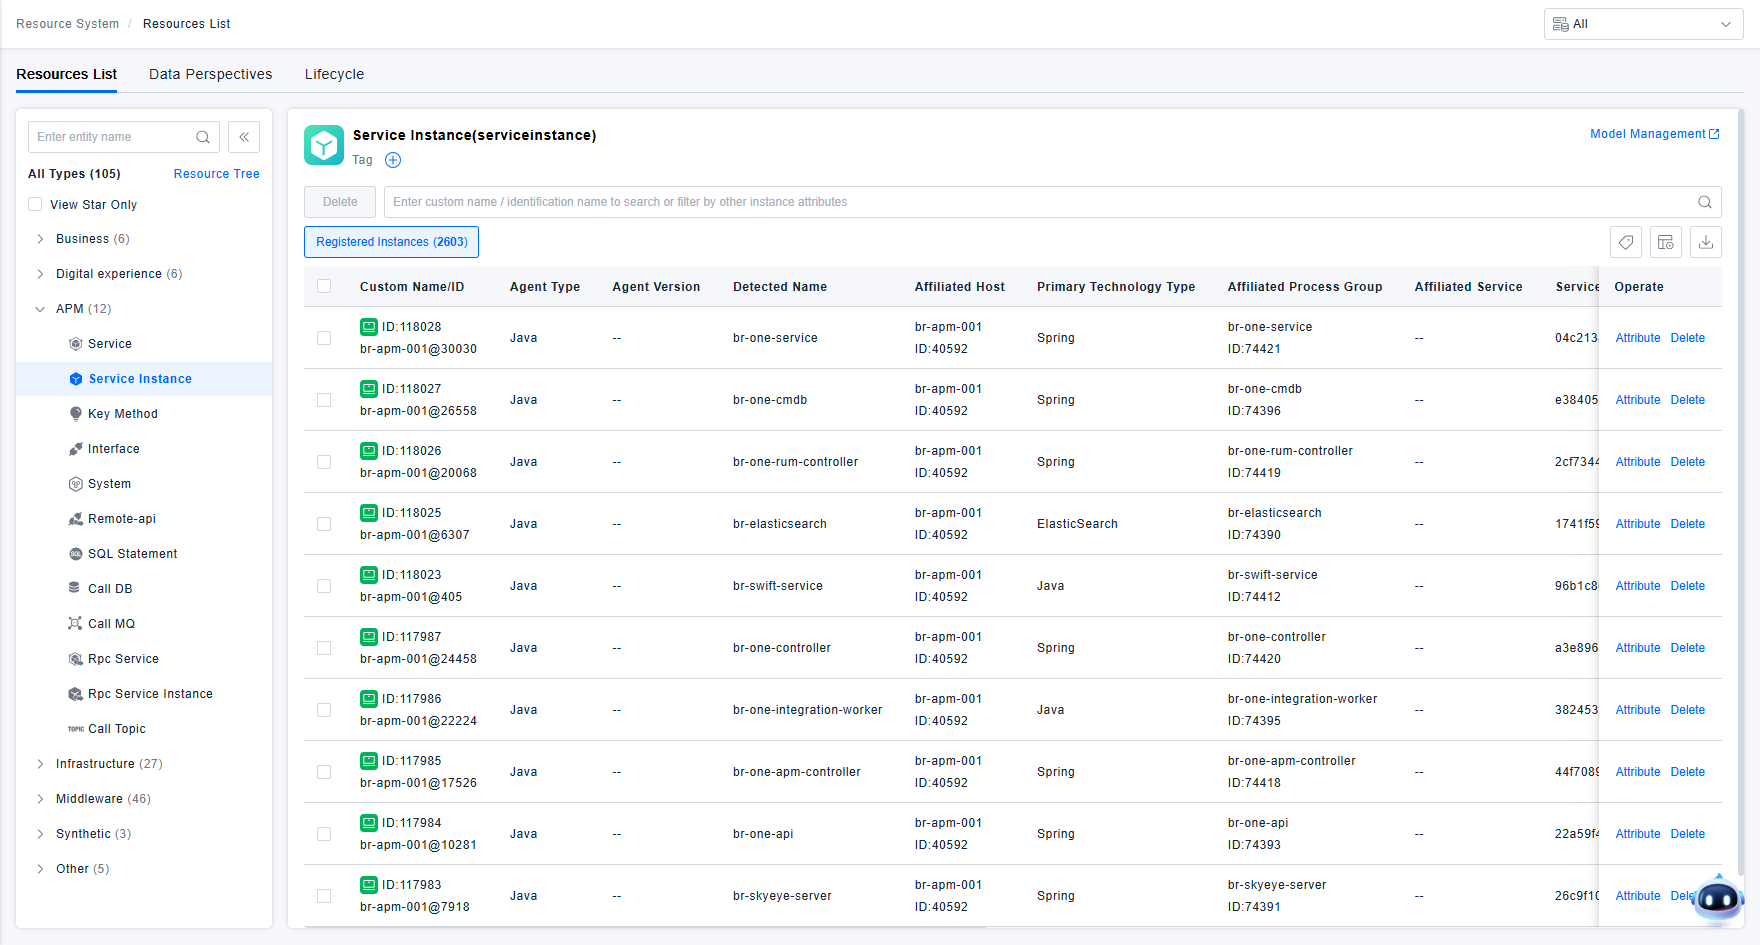Check the row for ID:118028
Screen dimensions: 1760x945
324,338
